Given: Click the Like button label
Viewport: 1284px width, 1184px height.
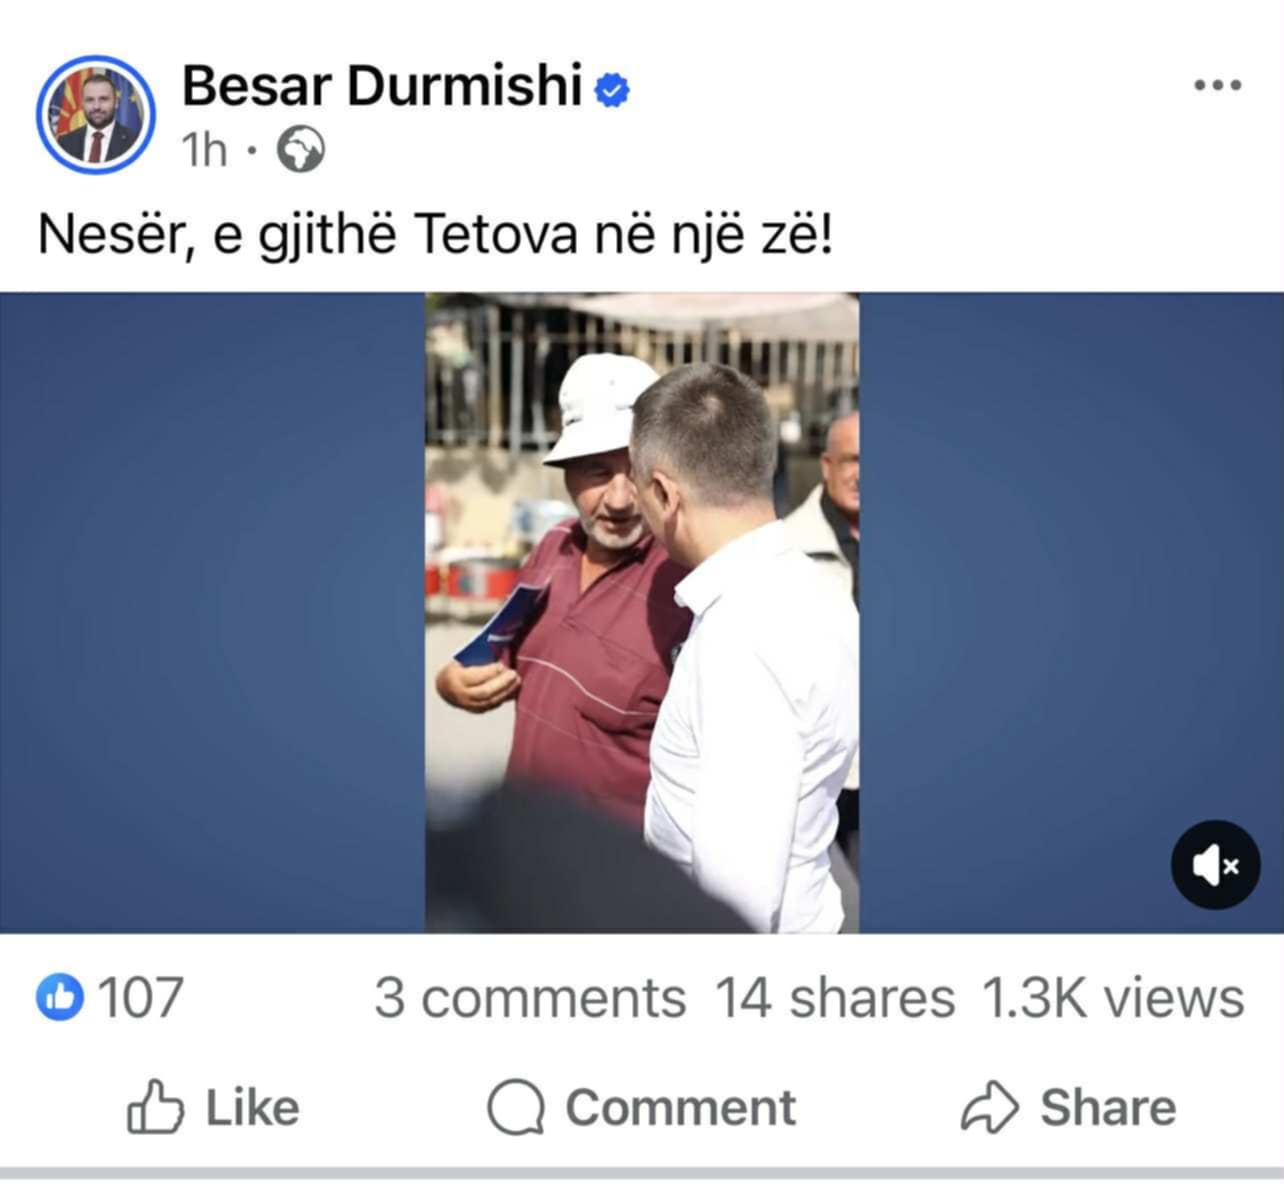Looking at the screenshot, I should [x=252, y=1107].
